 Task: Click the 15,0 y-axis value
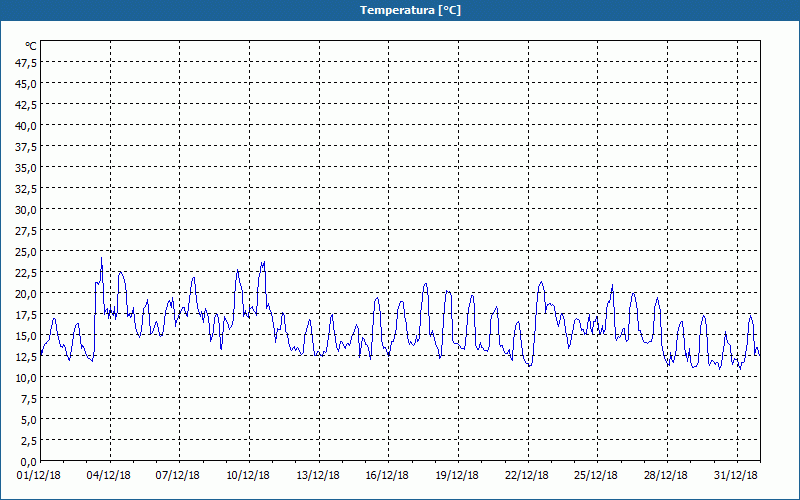(27, 336)
